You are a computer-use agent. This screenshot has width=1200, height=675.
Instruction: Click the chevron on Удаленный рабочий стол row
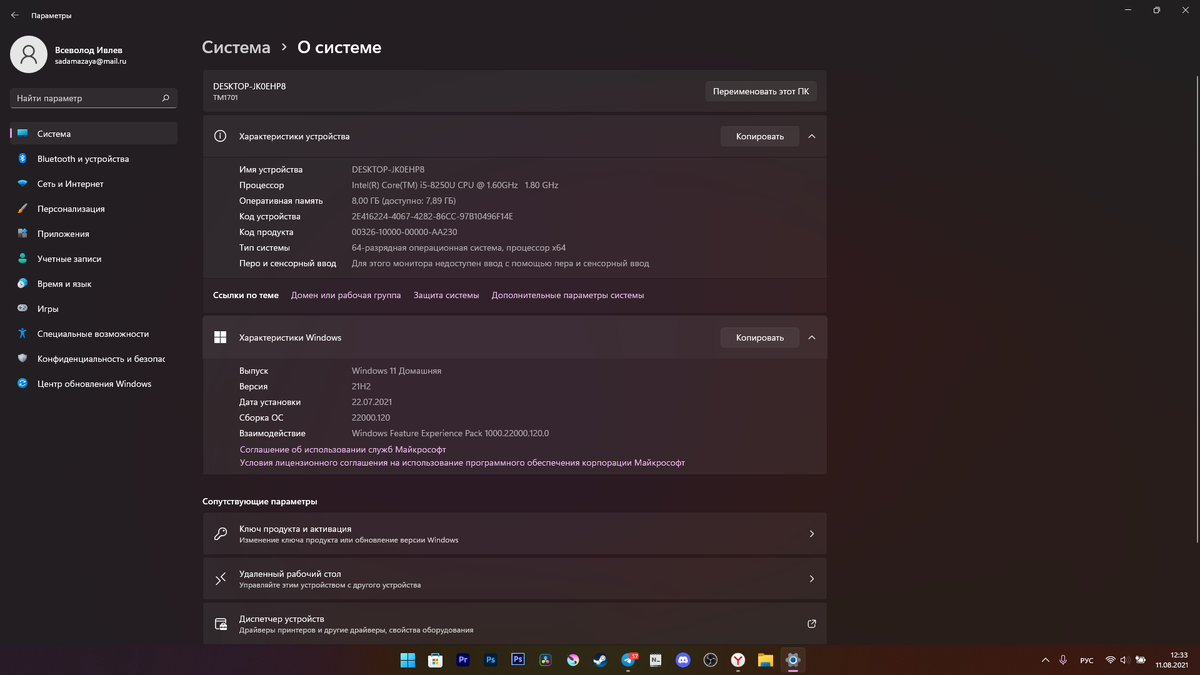pyautogui.click(x=811, y=579)
